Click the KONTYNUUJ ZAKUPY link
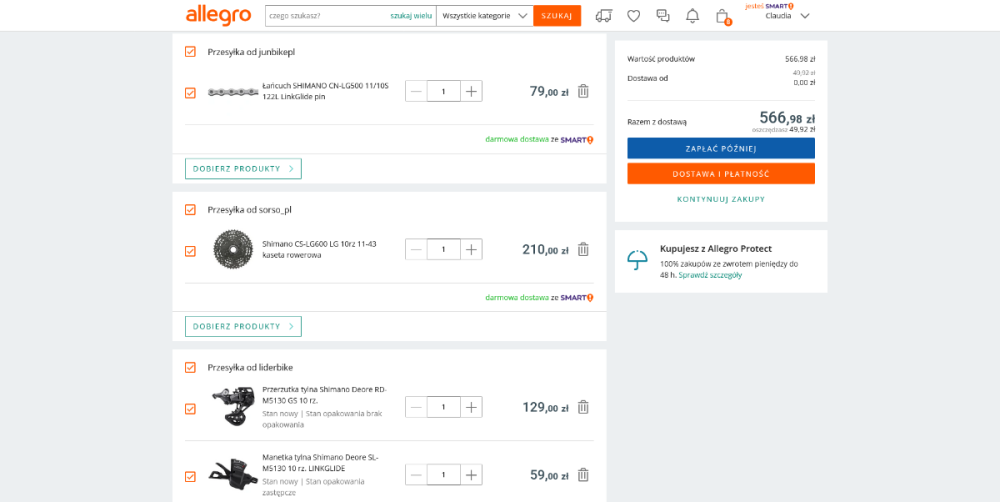 pos(721,200)
